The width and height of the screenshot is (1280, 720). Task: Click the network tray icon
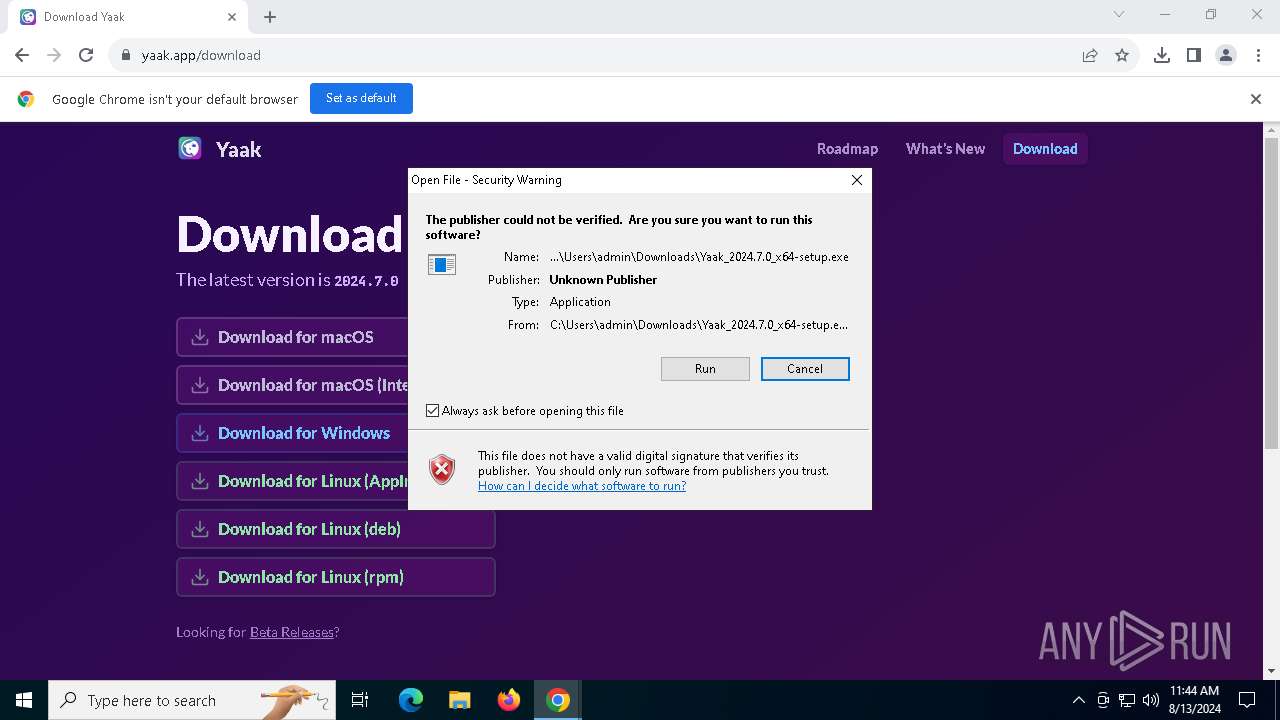click(1127, 700)
